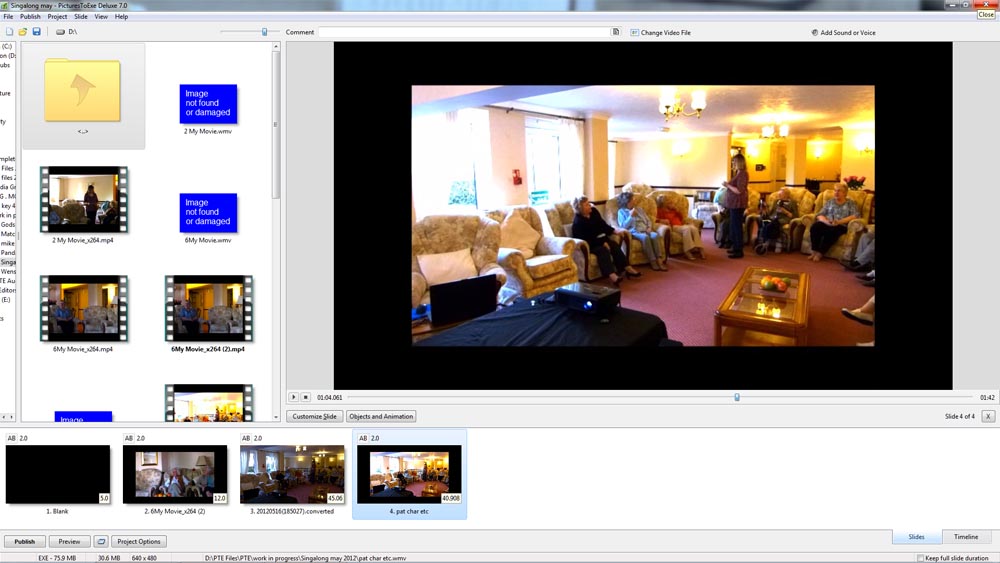This screenshot has height=563, width=1000.
Task: Click the 640 x 480 status entry
Action: (x=144, y=558)
